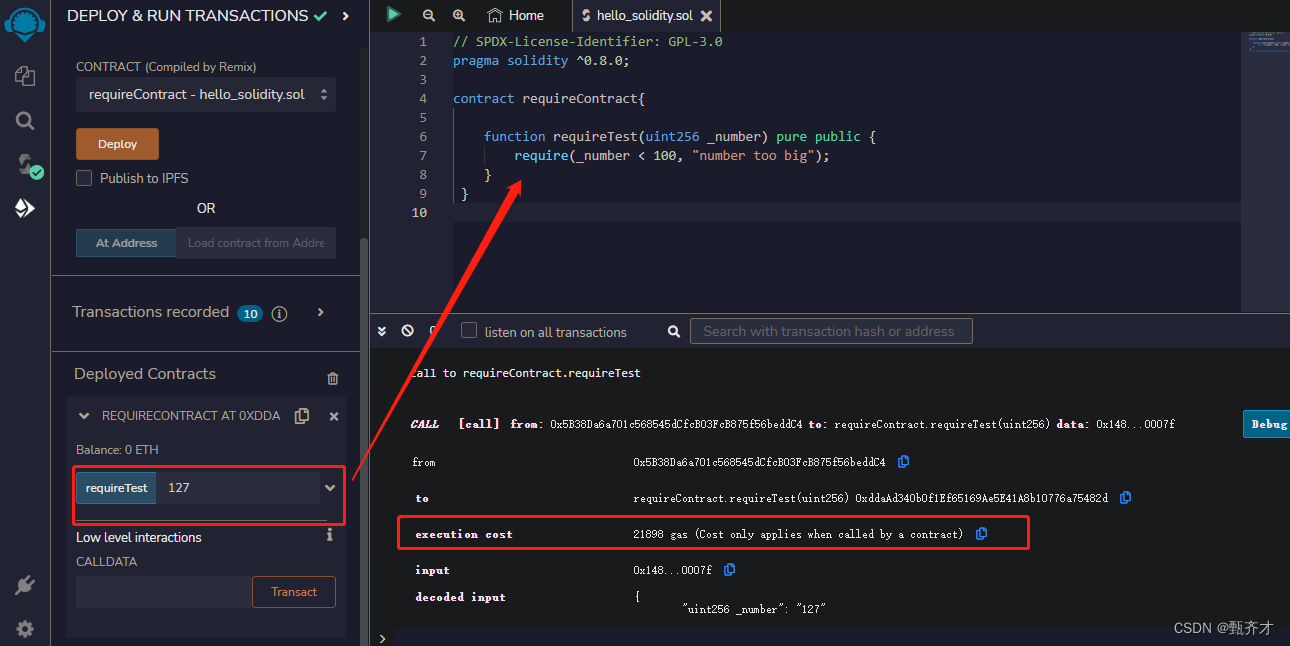This screenshot has width=1290, height=646.
Task: Copy the 'to' address value in terminal
Action: tap(1125, 497)
